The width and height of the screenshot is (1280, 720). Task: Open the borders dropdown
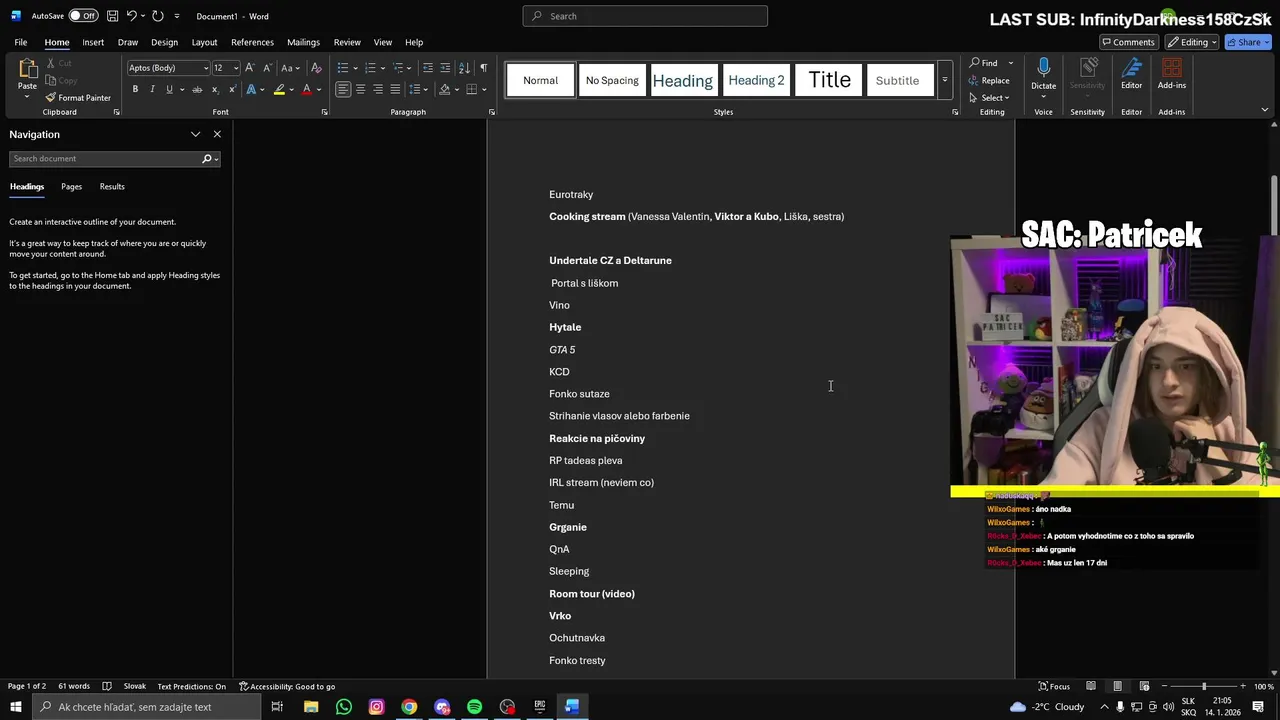pyautogui.click(x=484, y=89)
